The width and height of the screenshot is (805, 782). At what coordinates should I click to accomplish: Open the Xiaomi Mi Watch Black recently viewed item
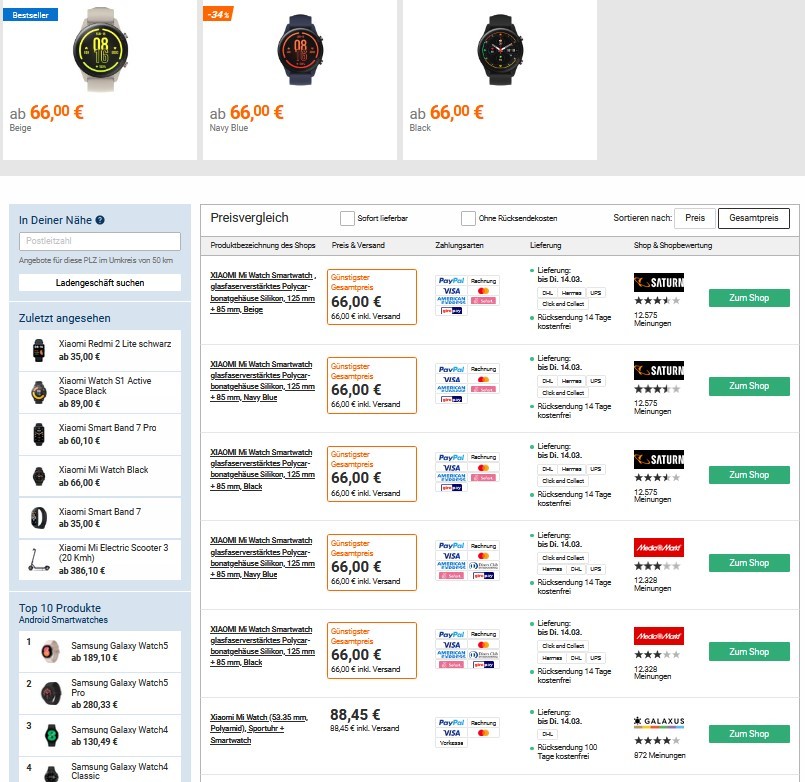pos(100,476)
